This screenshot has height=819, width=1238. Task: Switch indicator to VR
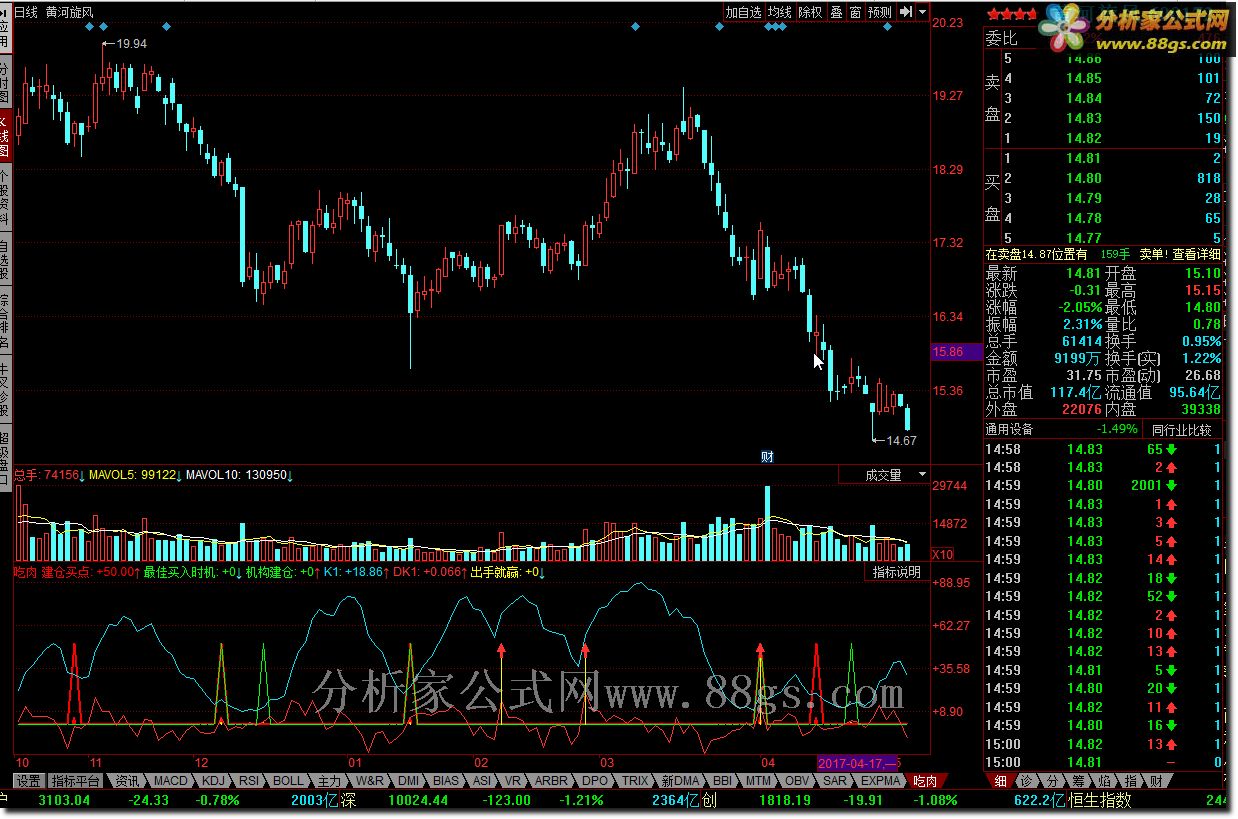click(x=513, y=781)
